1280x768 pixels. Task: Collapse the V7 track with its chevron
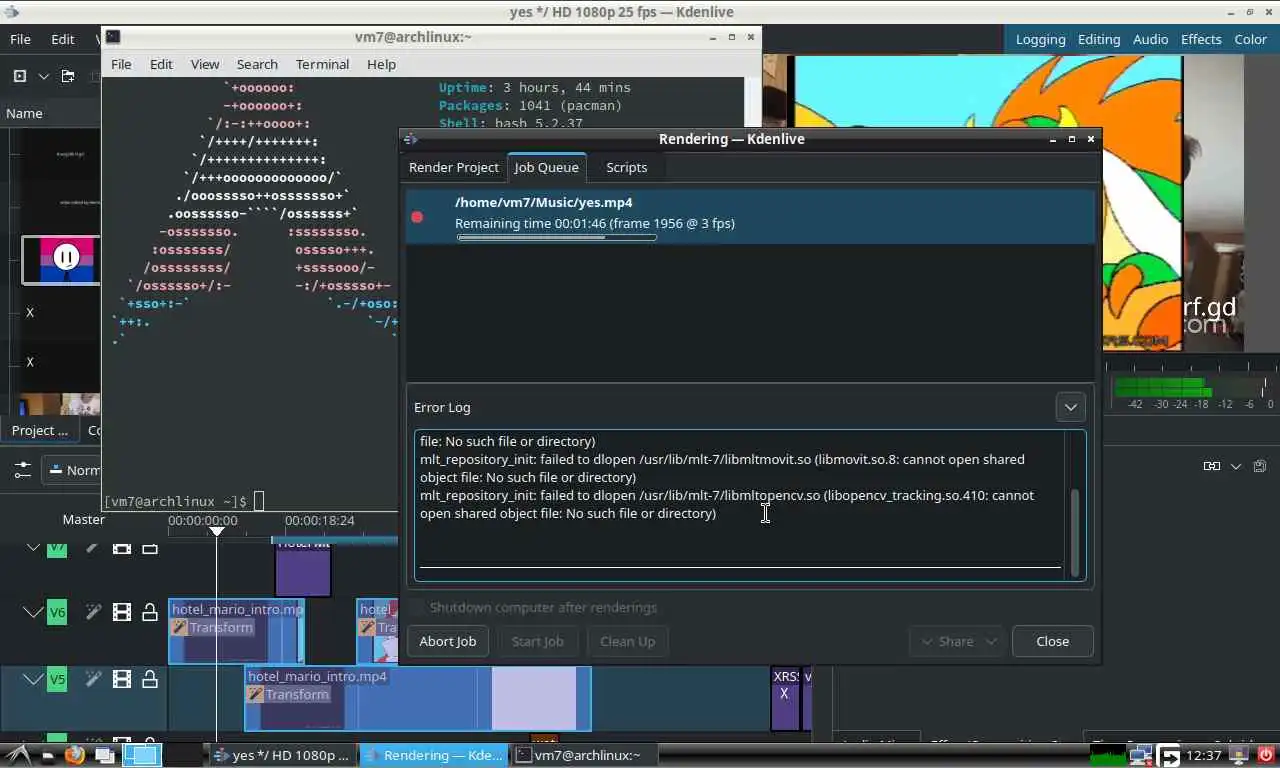[x=33, y=548]
